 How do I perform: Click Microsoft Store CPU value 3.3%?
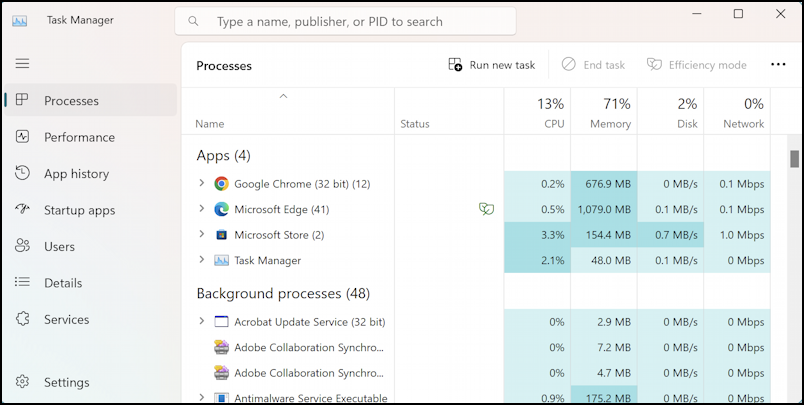coord(537,235)
